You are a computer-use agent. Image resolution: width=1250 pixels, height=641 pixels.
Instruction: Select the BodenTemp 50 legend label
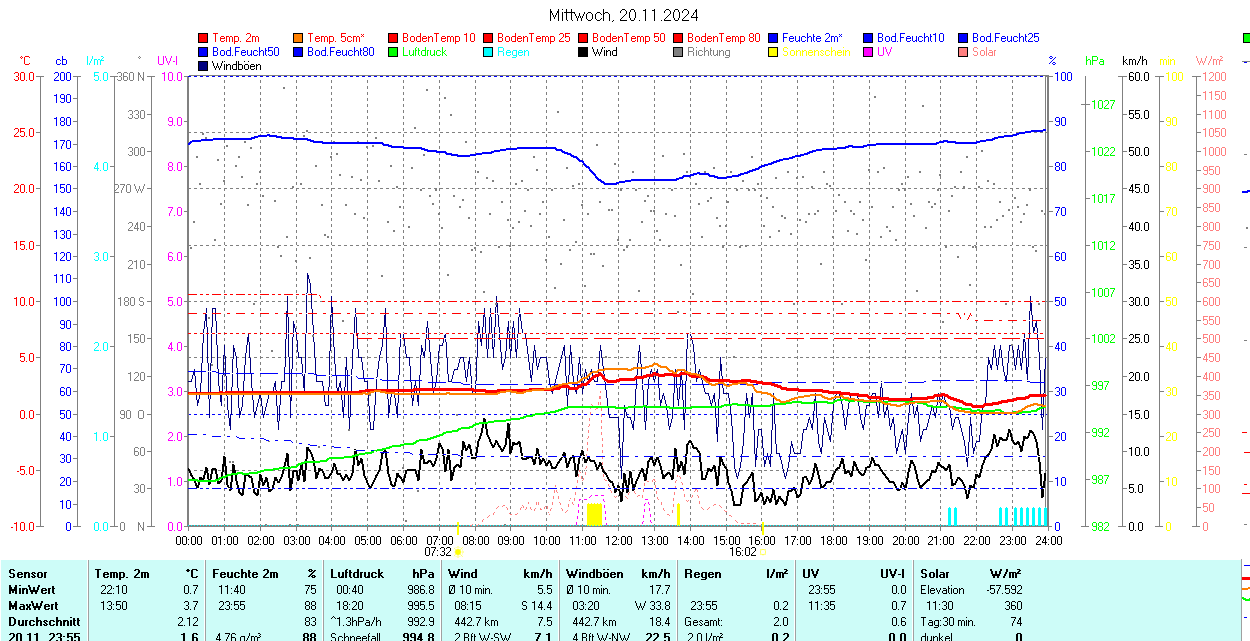628,38
